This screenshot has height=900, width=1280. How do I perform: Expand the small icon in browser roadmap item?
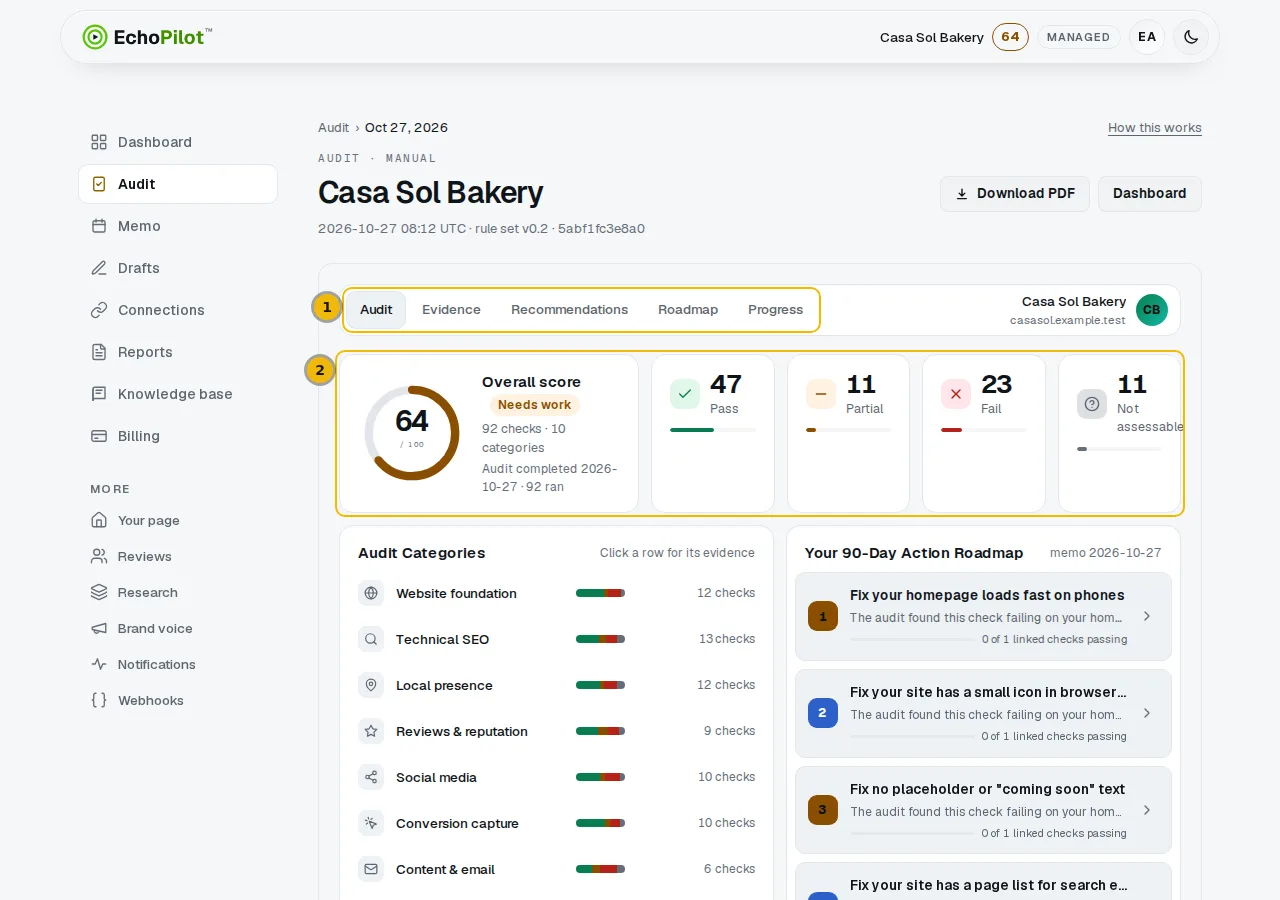983,713
